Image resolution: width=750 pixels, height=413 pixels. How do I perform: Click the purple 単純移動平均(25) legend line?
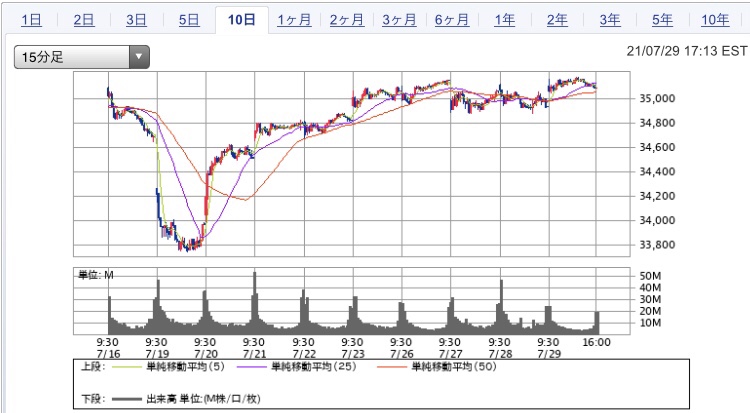point(250,368)
